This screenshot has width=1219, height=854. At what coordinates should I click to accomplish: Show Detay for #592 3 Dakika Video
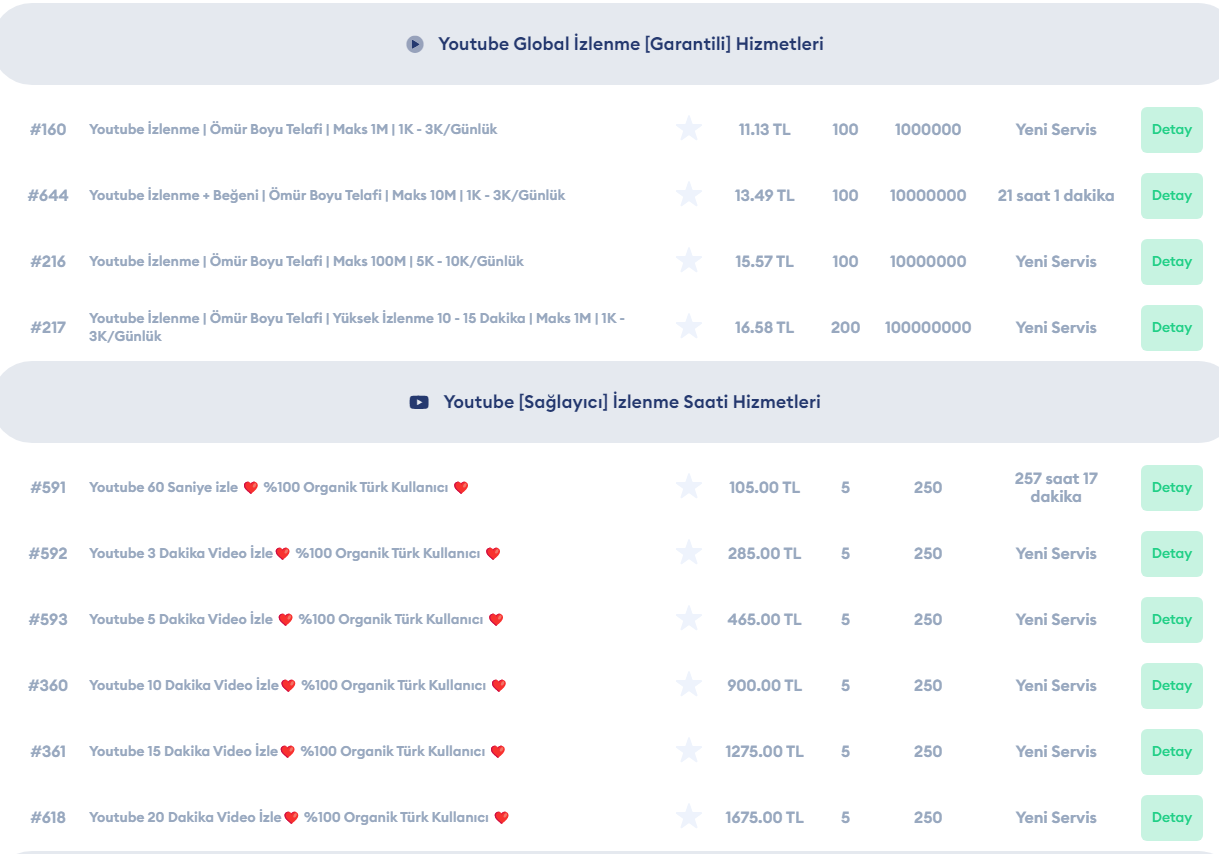1171,554
